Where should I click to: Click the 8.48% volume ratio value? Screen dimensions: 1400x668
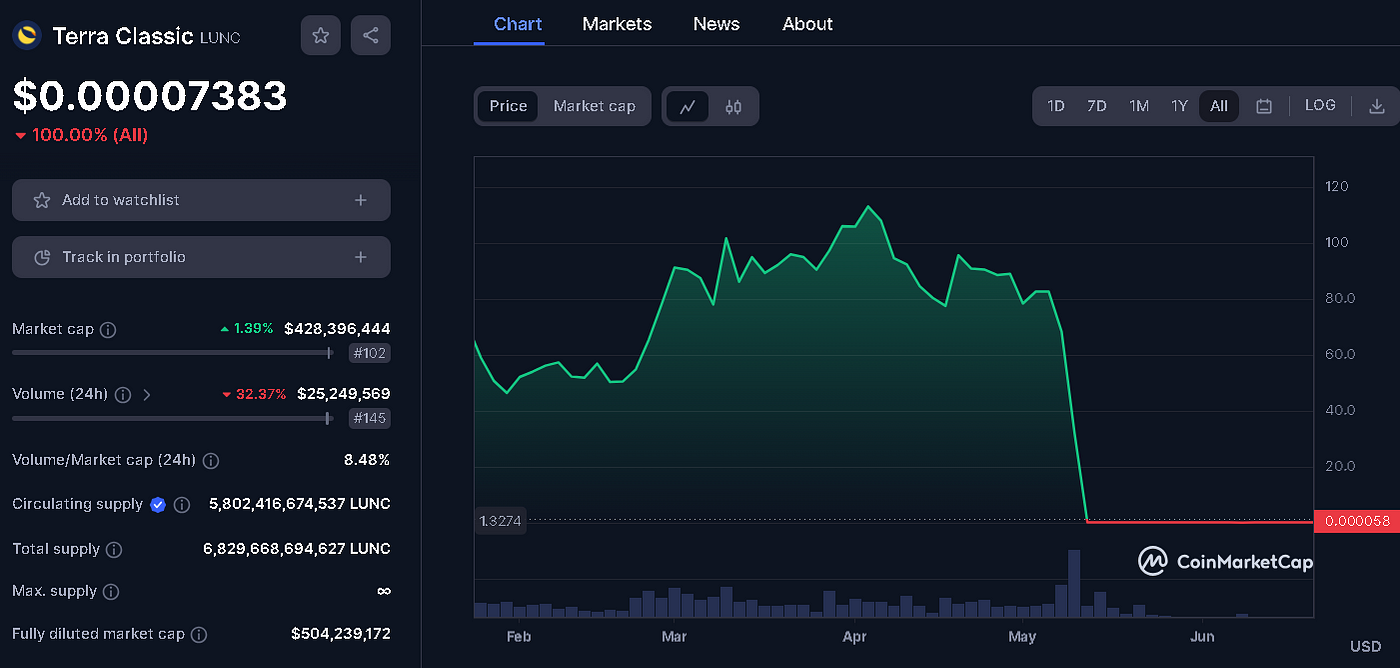[x=367, y=461]
